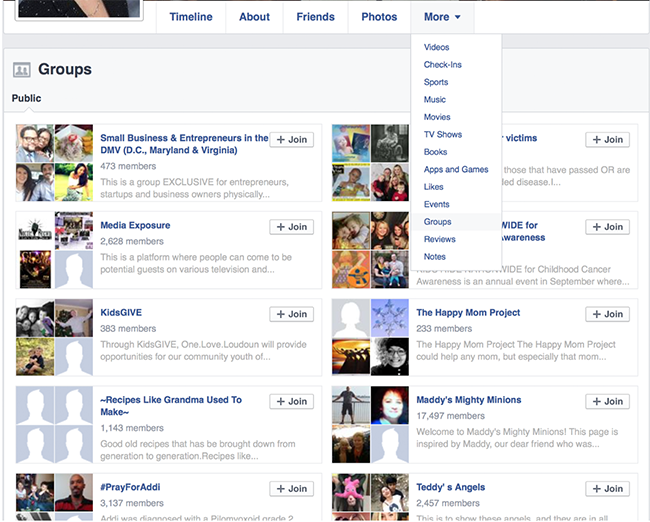Open The Happy Mom Project link
This screenshot has height=522, width=650.
point(468,313)
